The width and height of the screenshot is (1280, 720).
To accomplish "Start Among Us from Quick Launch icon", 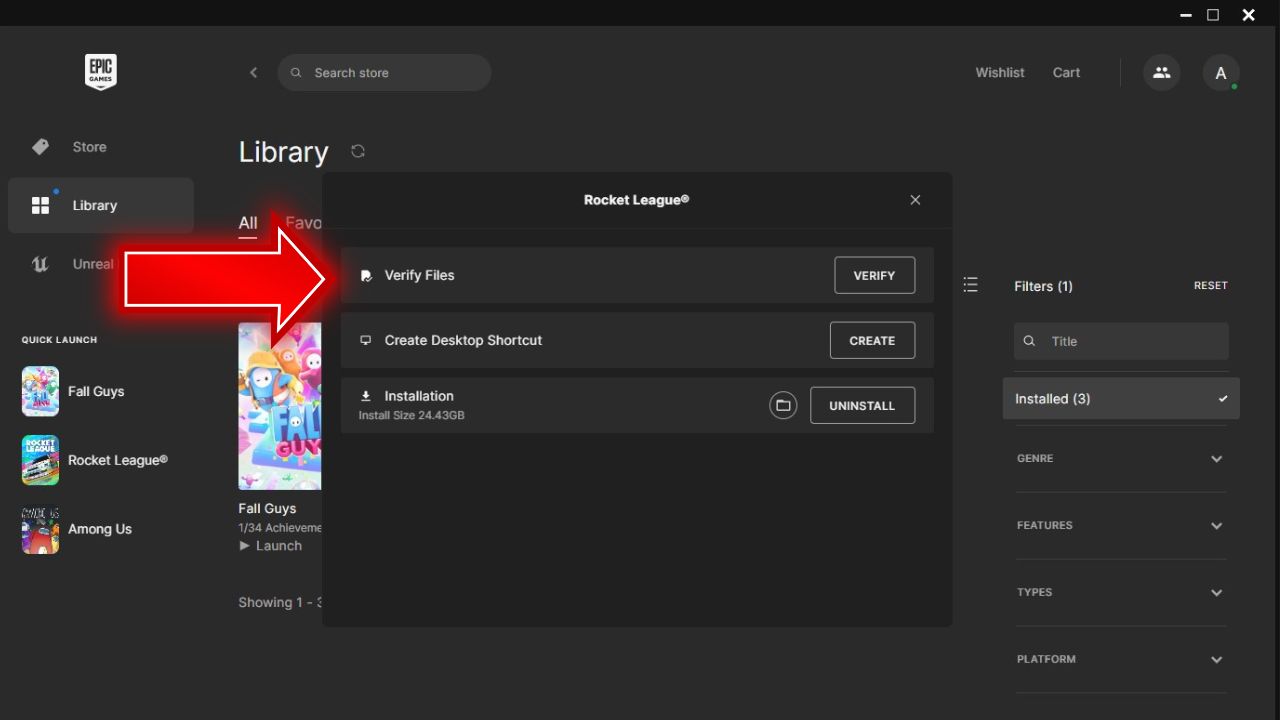I will (x=39, y=530).
